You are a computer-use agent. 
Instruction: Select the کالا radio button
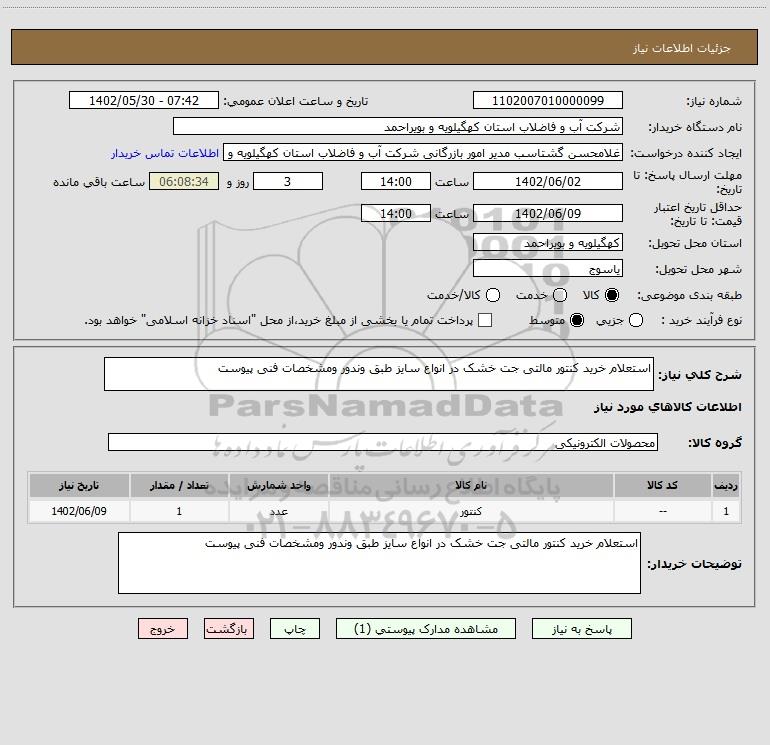[x=612, y=295]
